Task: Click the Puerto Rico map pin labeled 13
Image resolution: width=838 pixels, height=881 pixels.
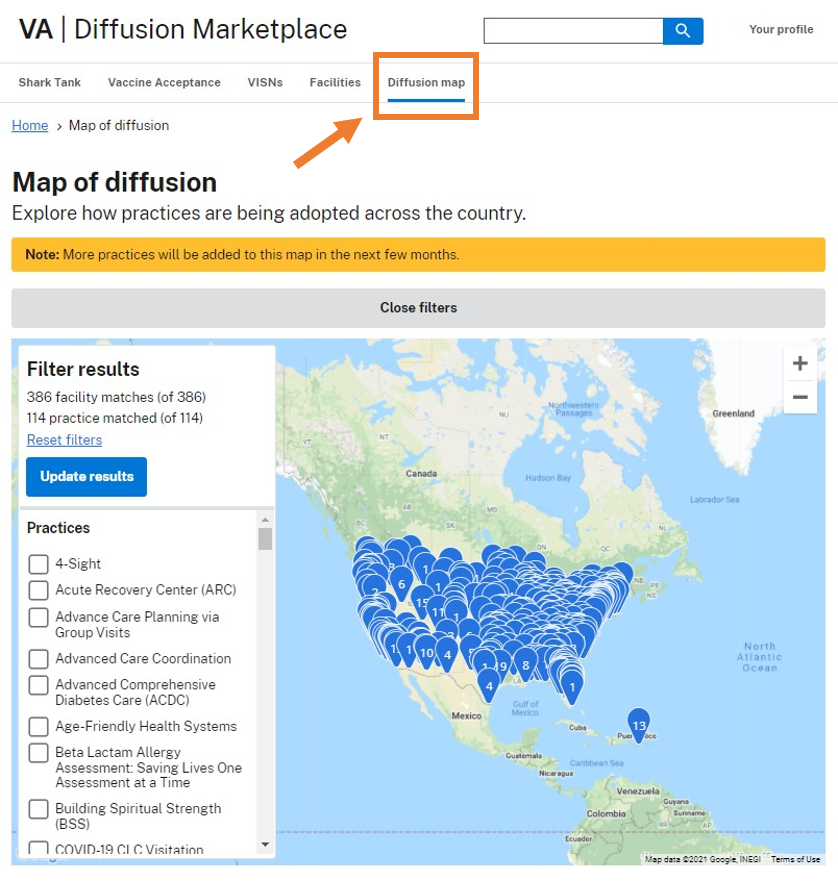Action: click(x=638, y=725)
